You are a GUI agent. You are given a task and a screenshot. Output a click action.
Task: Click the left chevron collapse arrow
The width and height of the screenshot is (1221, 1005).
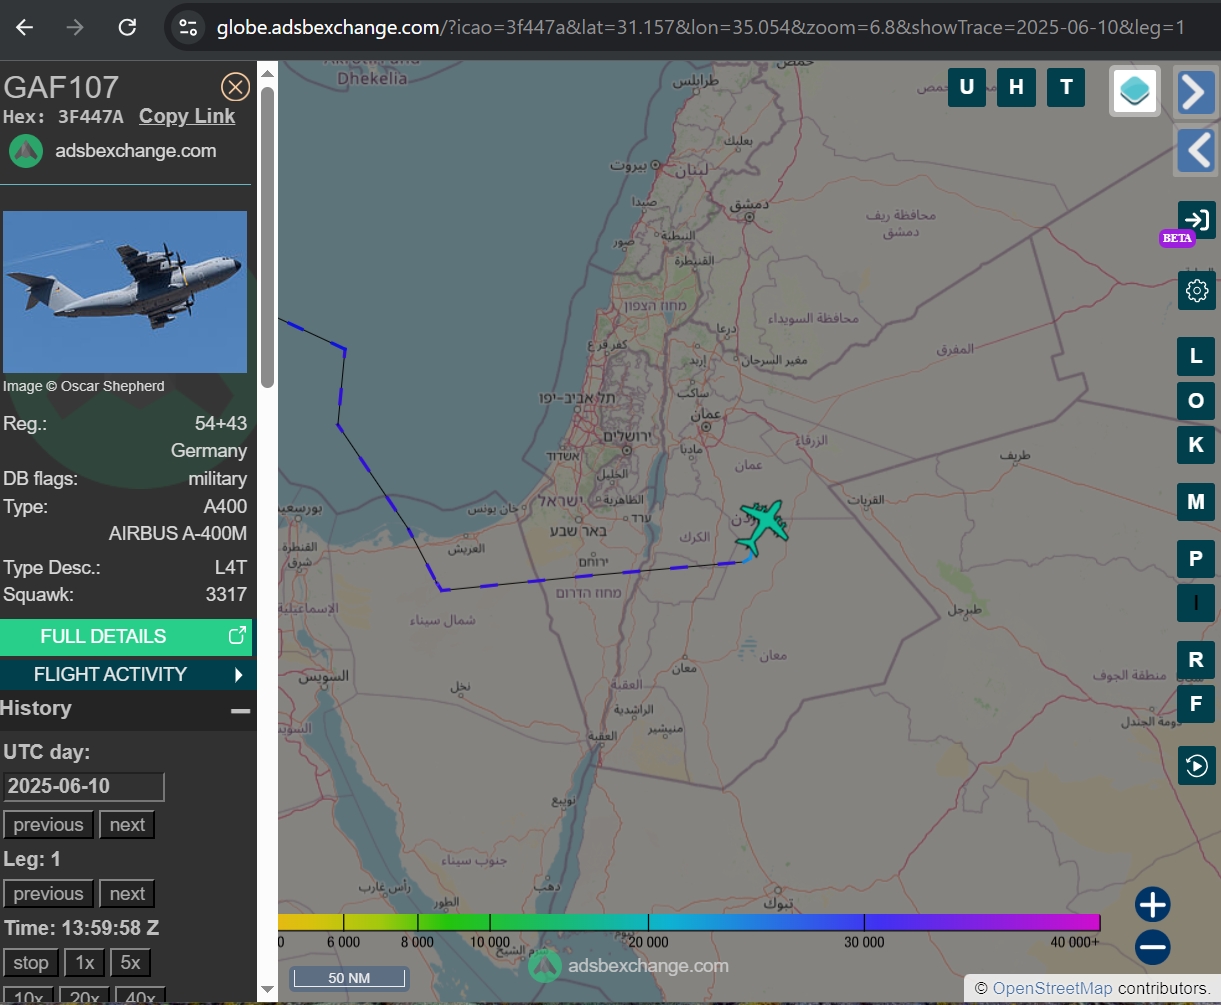(1196, 151)
